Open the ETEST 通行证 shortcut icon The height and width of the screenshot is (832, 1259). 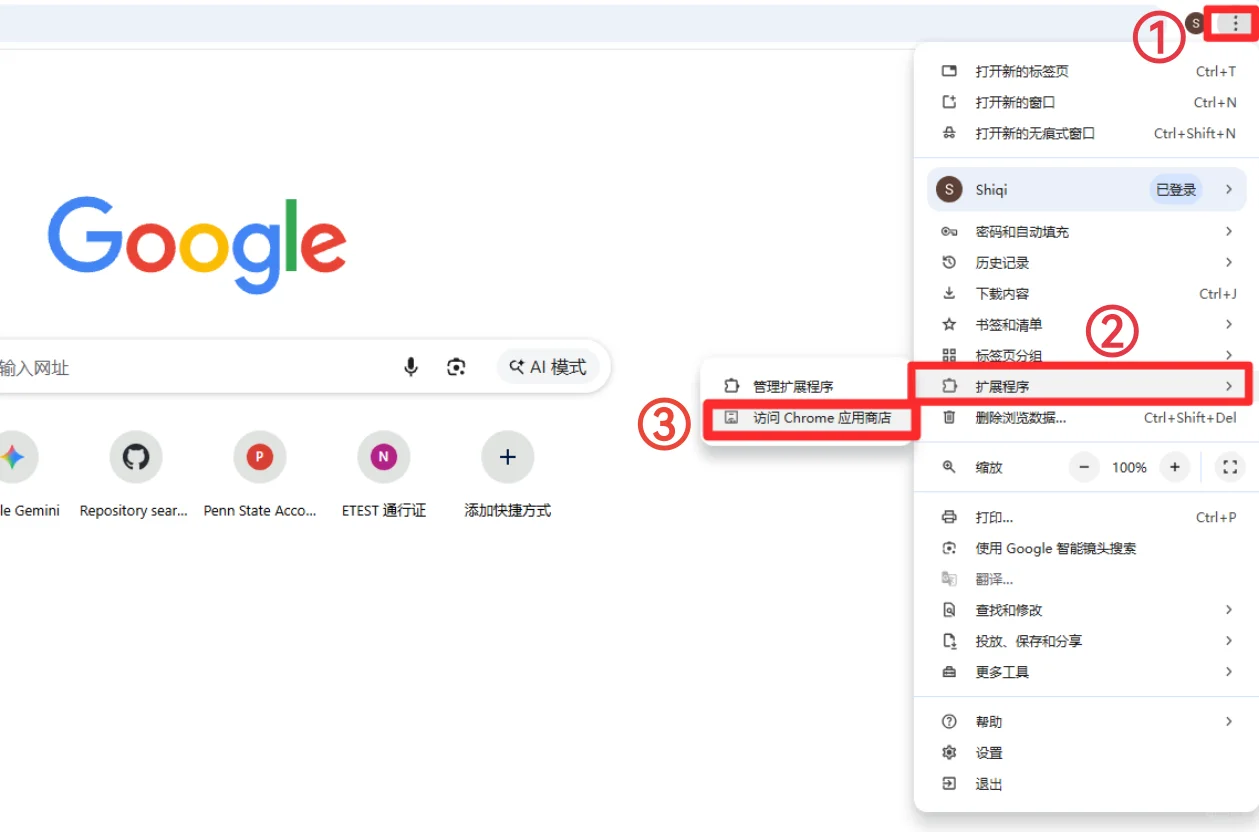click(x=383, y=456)
